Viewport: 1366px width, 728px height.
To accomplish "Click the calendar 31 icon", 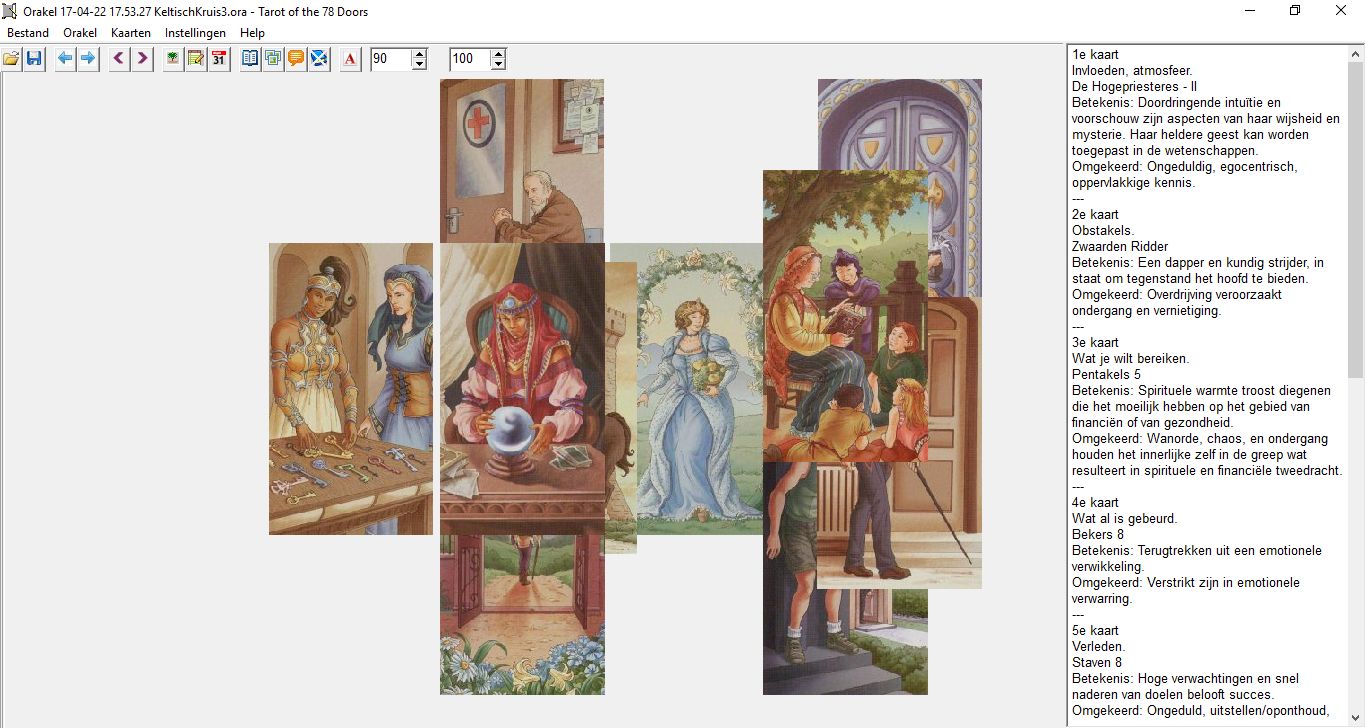I will (219, 59).
